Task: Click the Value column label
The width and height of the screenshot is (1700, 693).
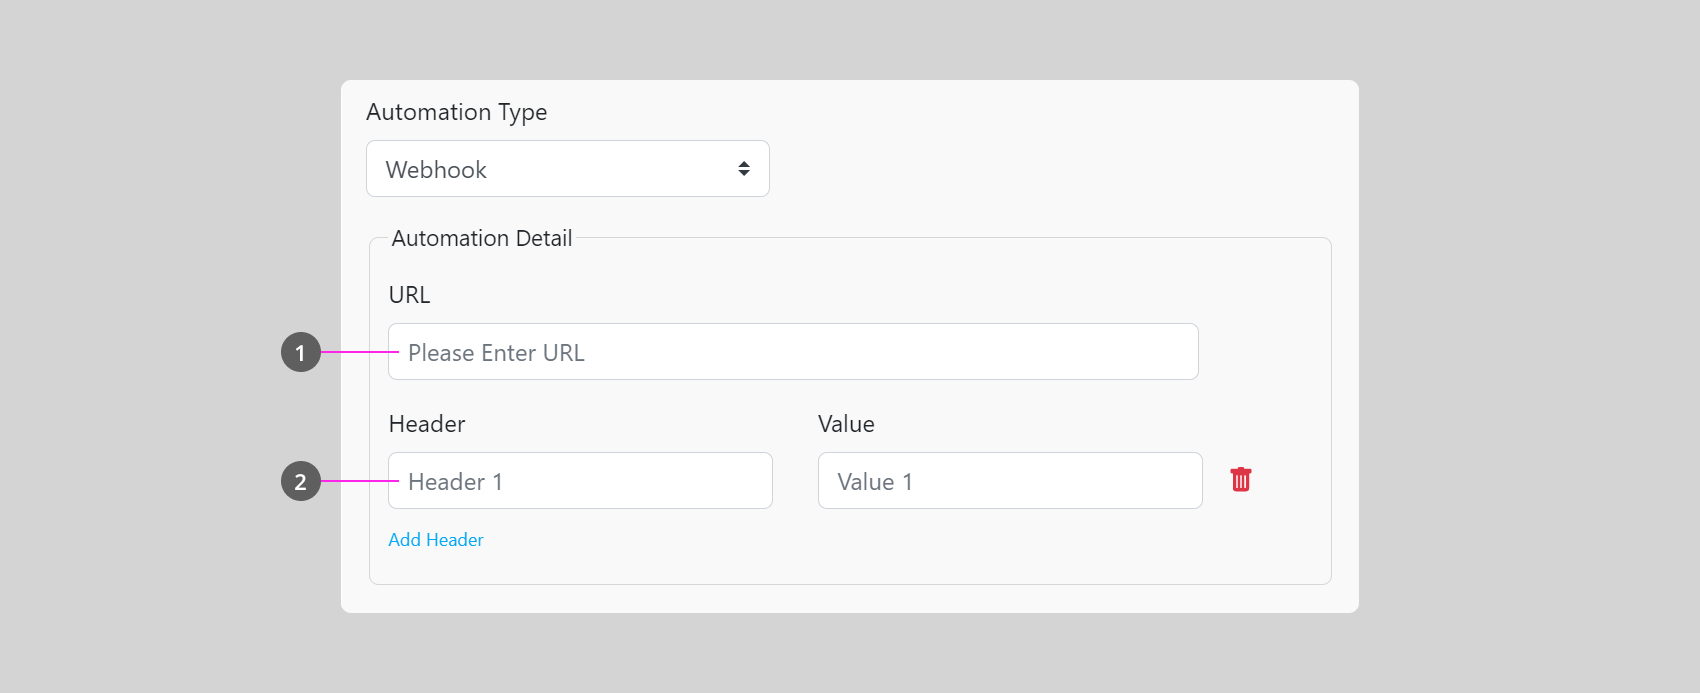Action: click(846, 424)
